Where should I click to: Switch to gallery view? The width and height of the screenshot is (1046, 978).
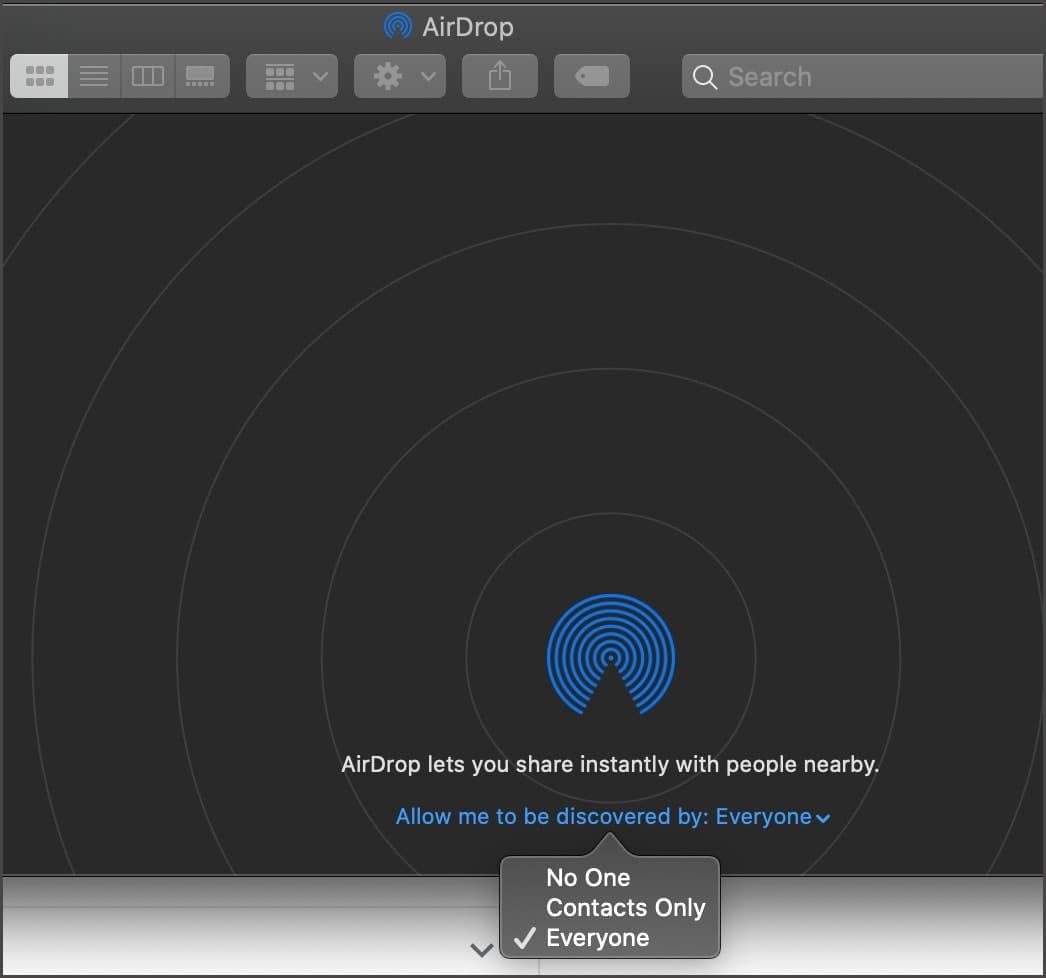point(201,76)
